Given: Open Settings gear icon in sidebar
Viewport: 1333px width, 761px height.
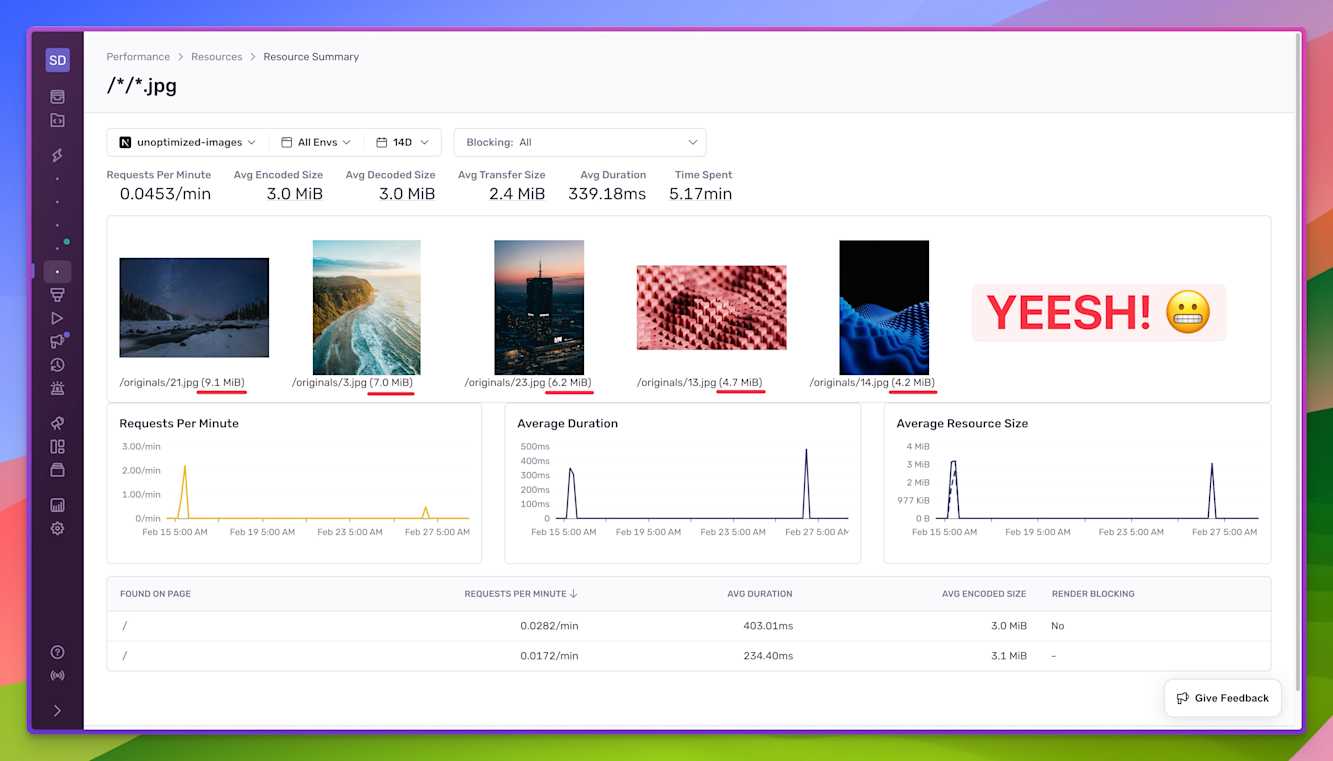Looking at the screenshot, I should coord(57,528).
